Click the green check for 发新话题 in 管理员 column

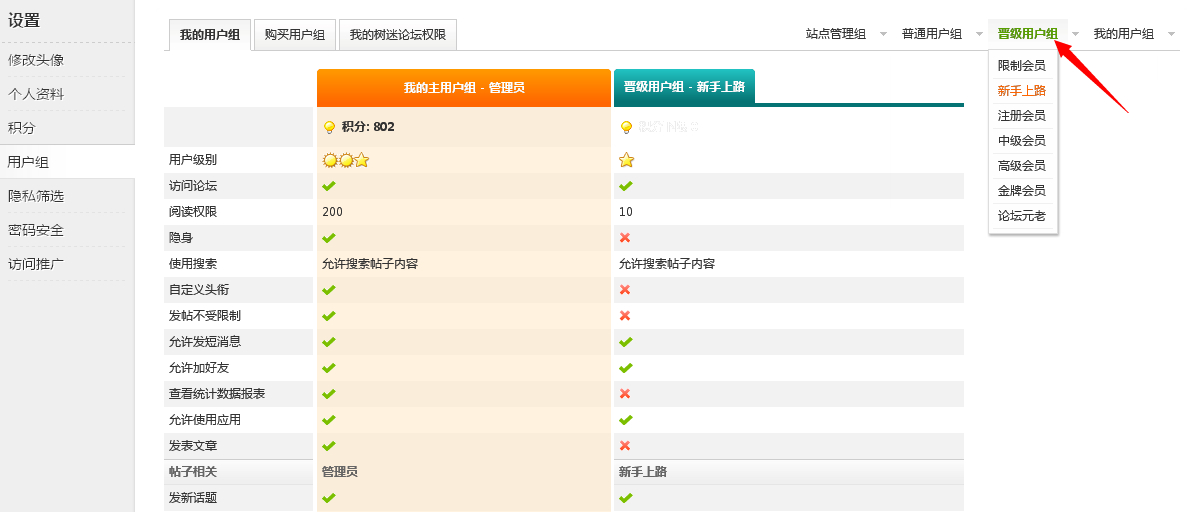[x=329, y=498]
